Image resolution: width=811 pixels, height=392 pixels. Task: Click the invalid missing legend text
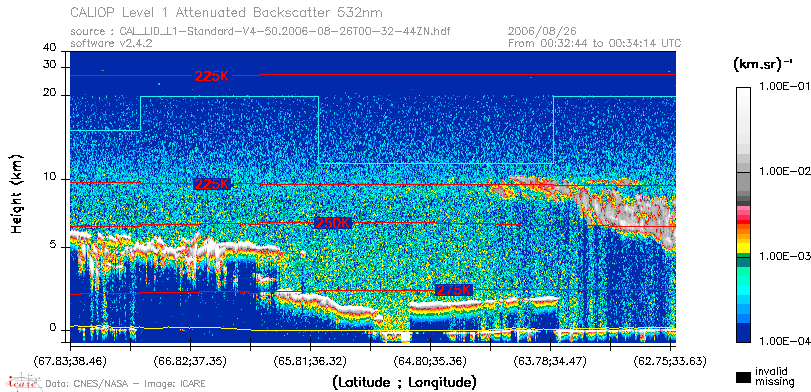point(775,376)
